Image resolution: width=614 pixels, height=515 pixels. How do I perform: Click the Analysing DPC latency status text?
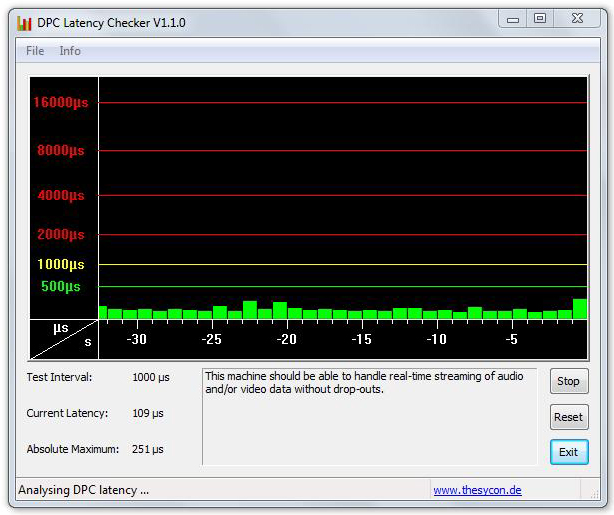tap(83, 490)
